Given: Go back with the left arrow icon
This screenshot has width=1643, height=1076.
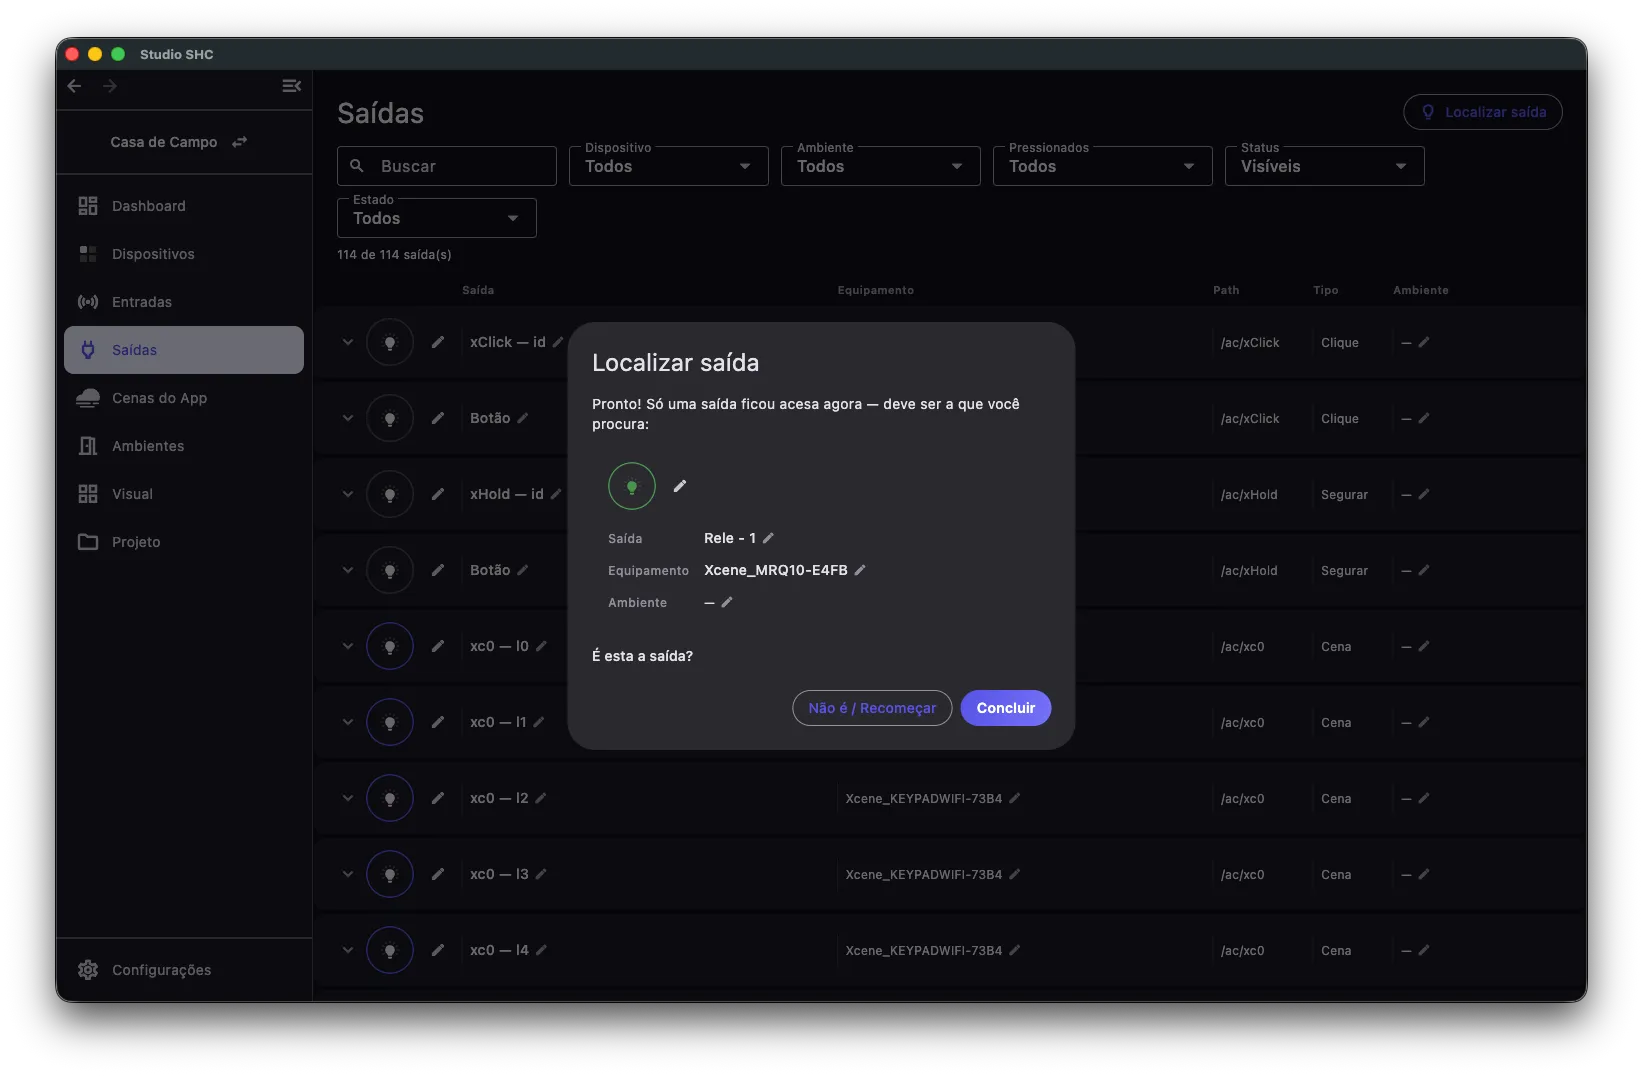Looking at the screenshot, I should (74, 86).
